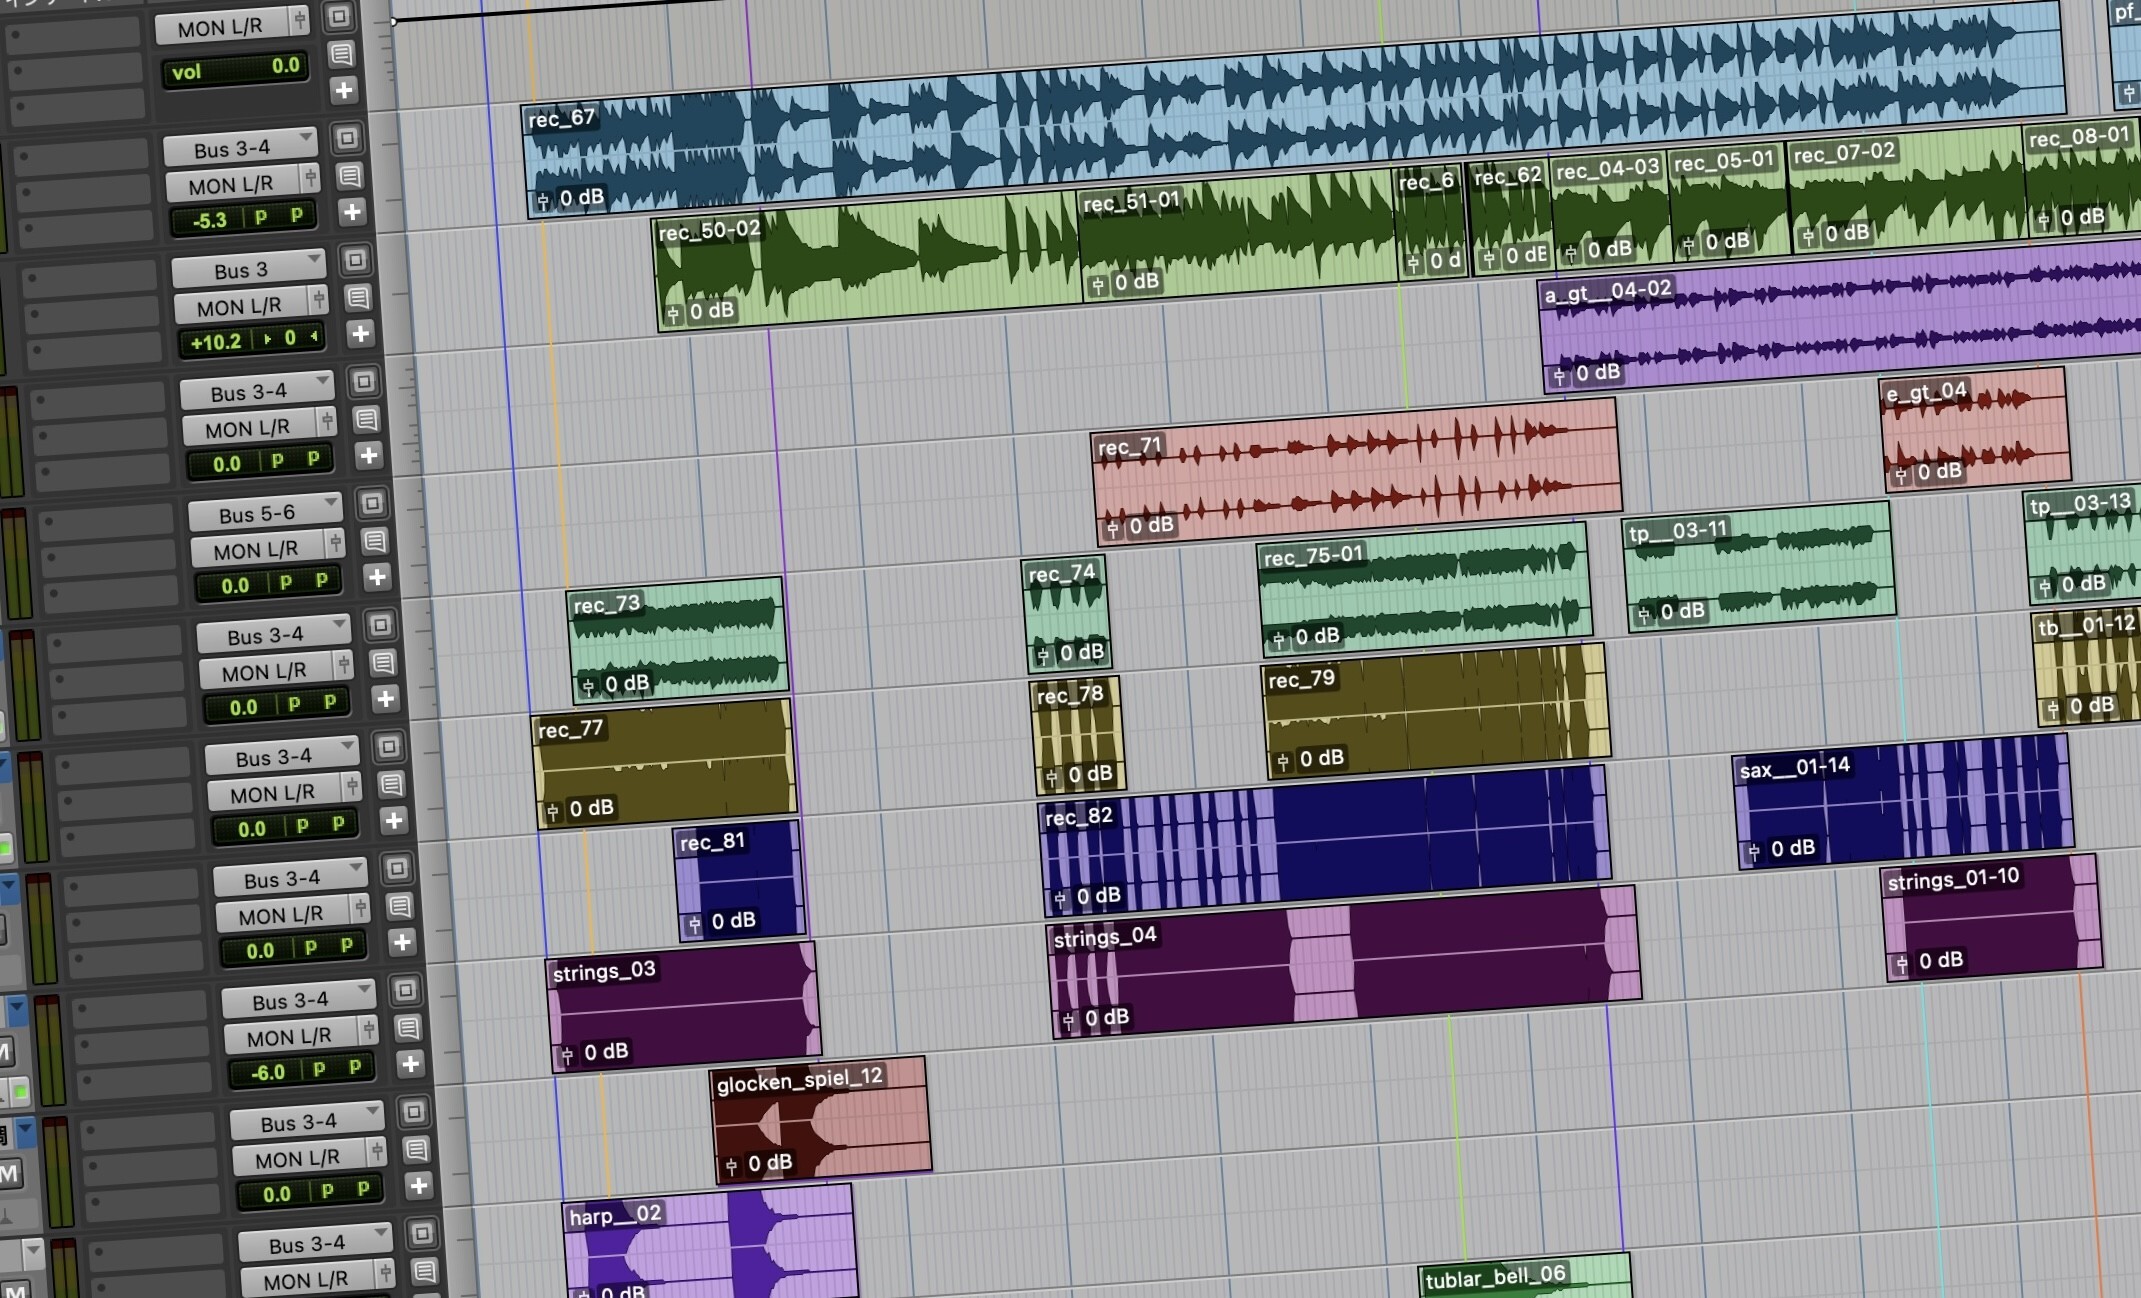Expand blue track view triangle on -6.0 track
The width and height of the screenshot is (2141, 1298).
tap(17, 1008)
